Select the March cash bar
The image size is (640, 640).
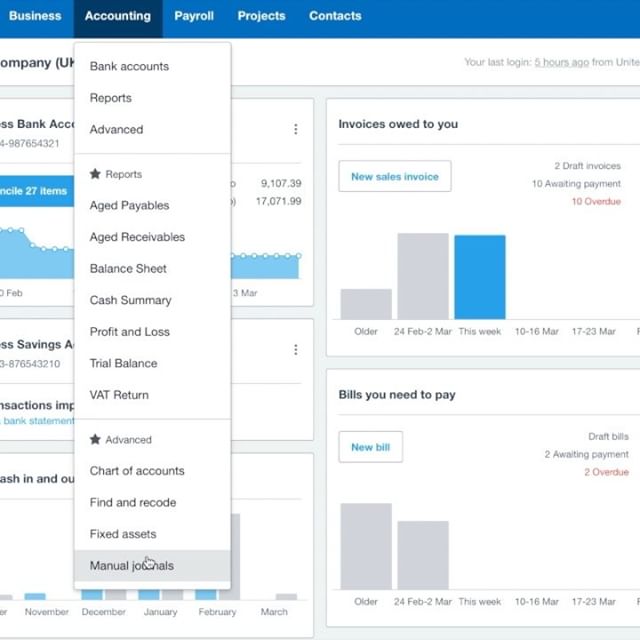tap(286, 597)
